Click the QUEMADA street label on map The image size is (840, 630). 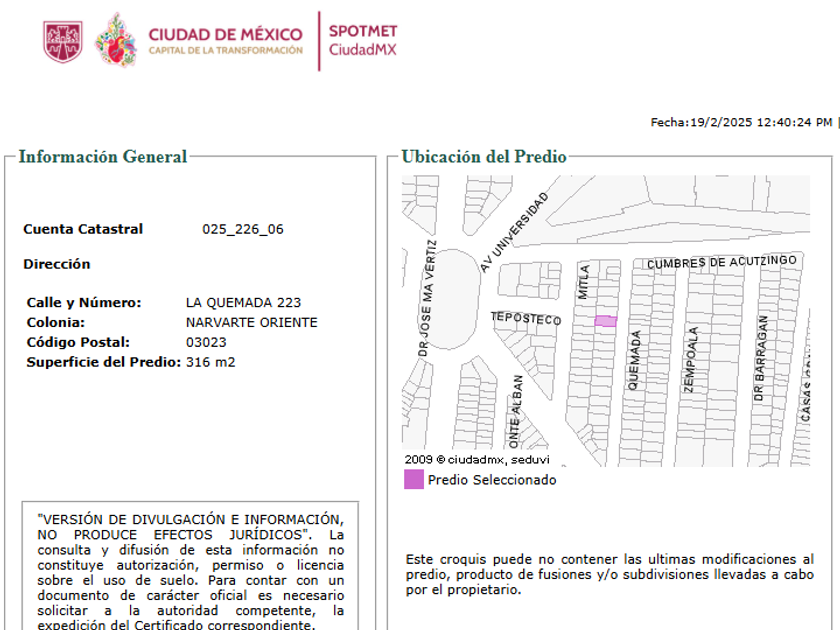point(634,360)
